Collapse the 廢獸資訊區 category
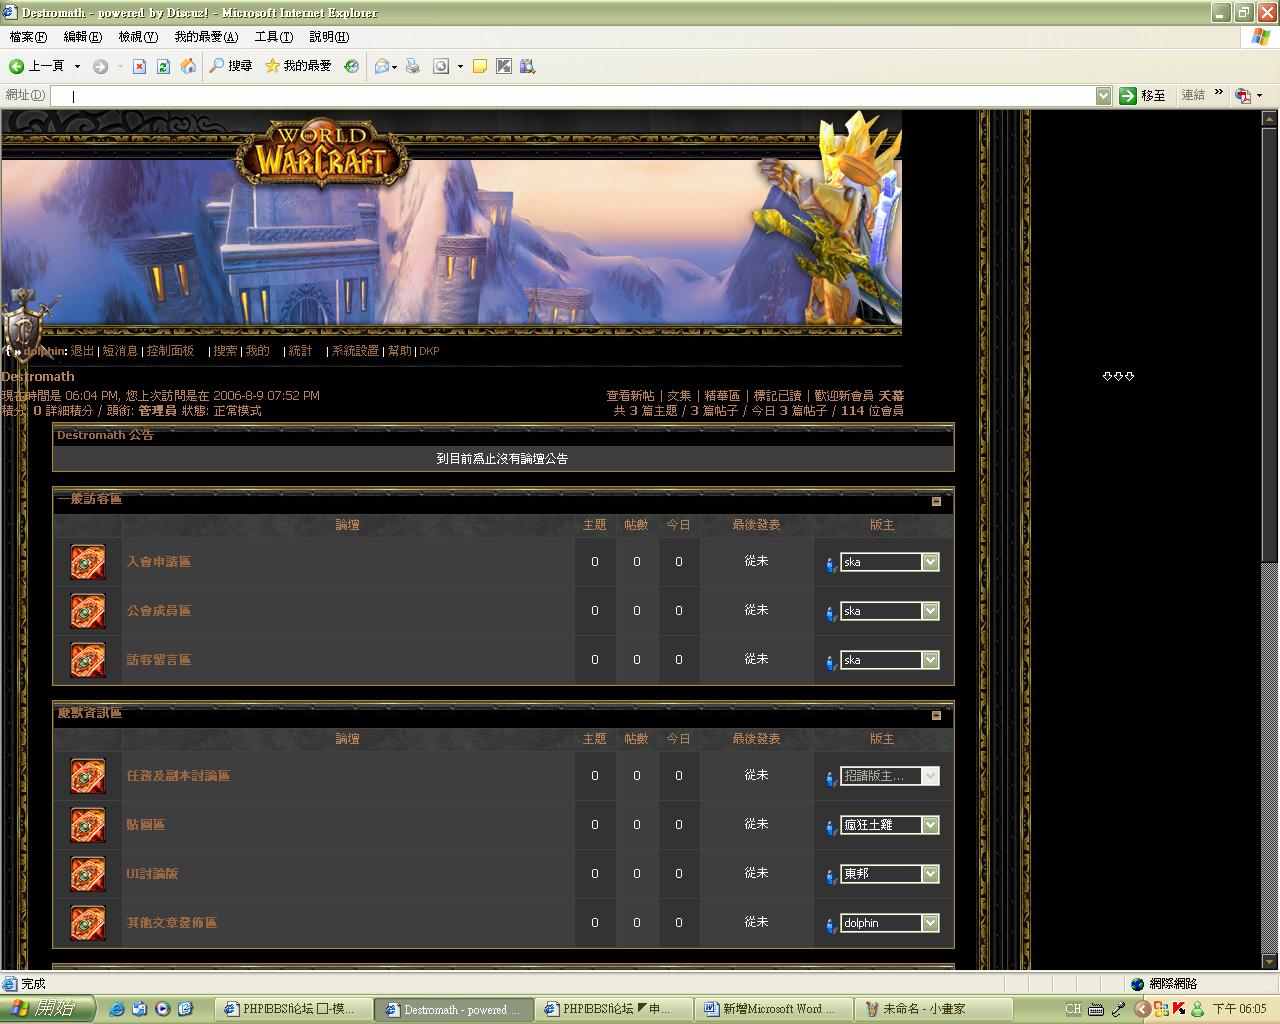Image resolution: width=1280 pixels, height=1024 pixels. [936, 715]
